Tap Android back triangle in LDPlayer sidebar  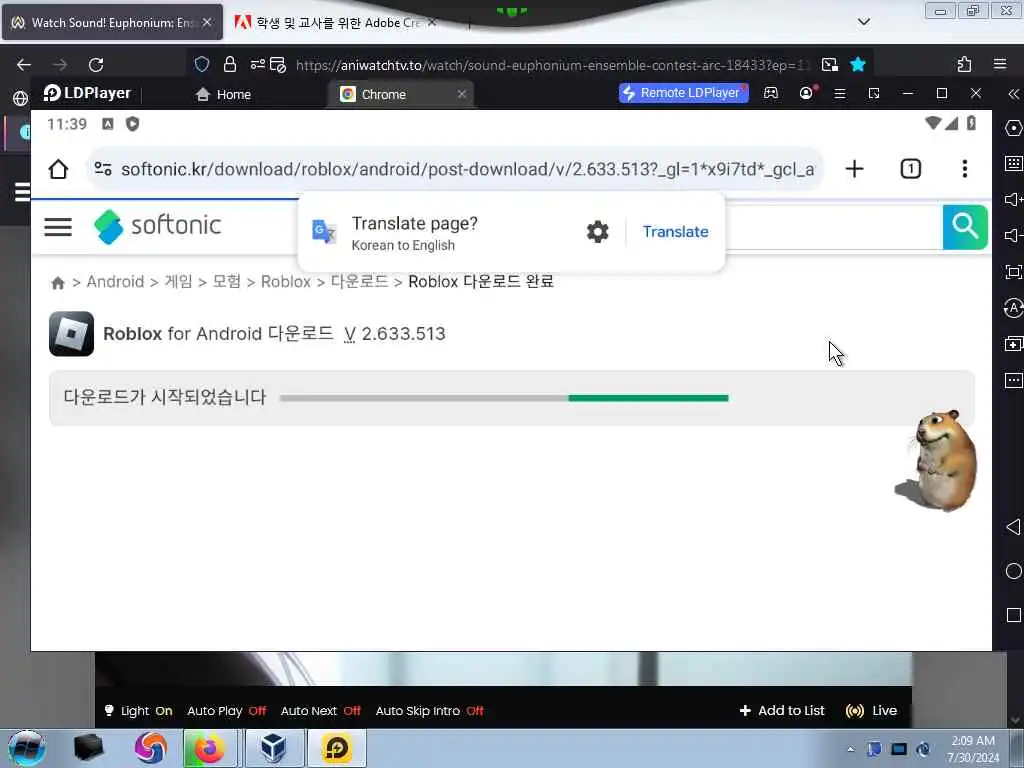[1013, 527]
